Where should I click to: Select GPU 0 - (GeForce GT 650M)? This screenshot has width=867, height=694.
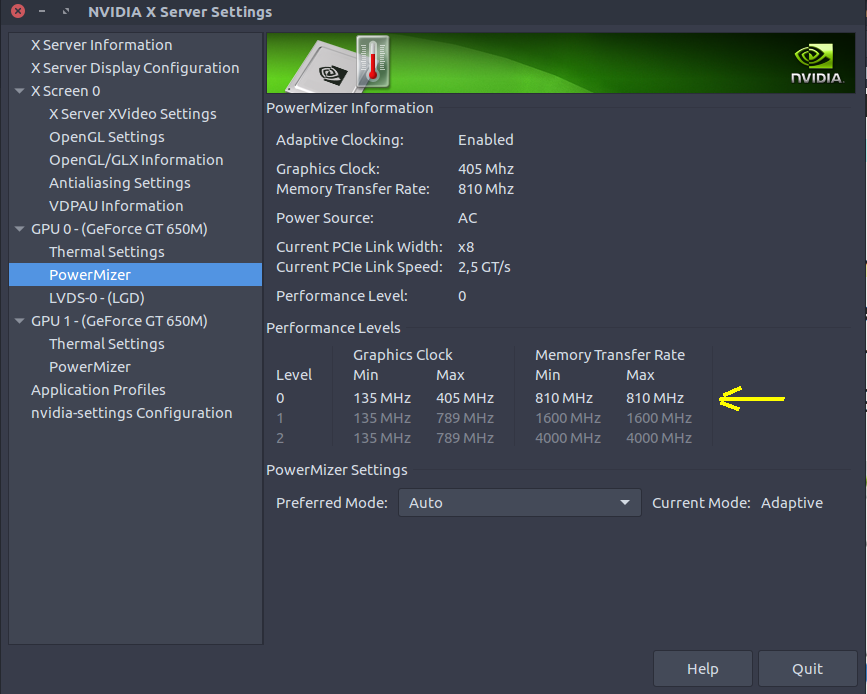point(119,229)
